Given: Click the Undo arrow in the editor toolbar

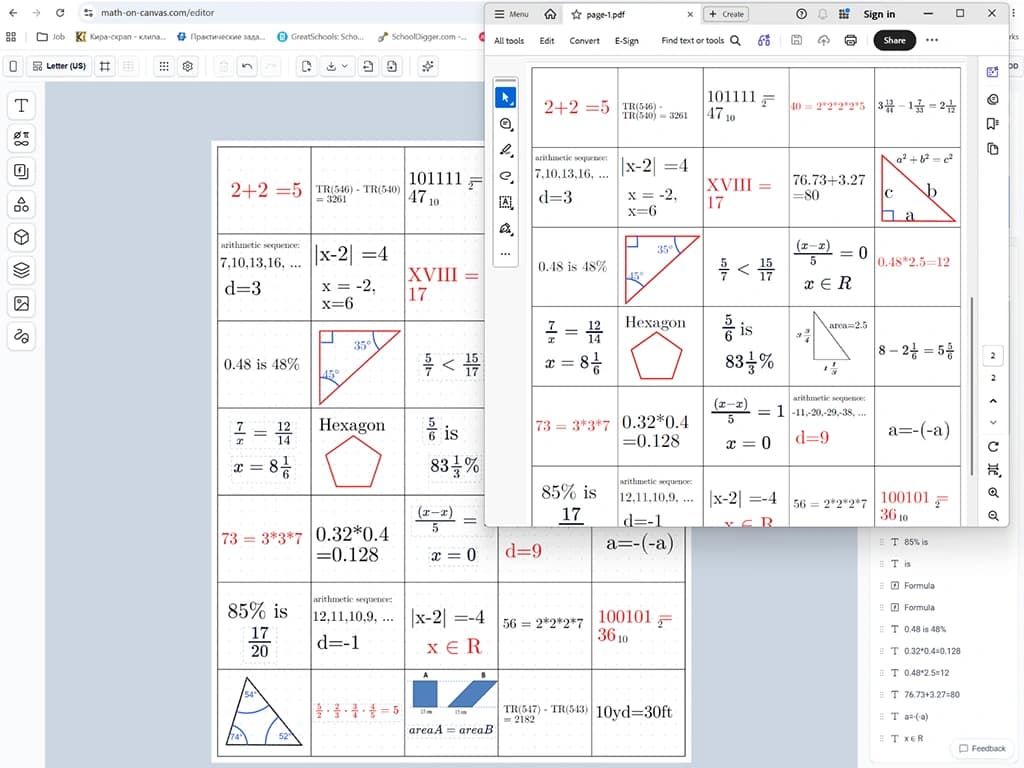Looking at the screenshot, I should pyautogui.click(x=247, y=66).
